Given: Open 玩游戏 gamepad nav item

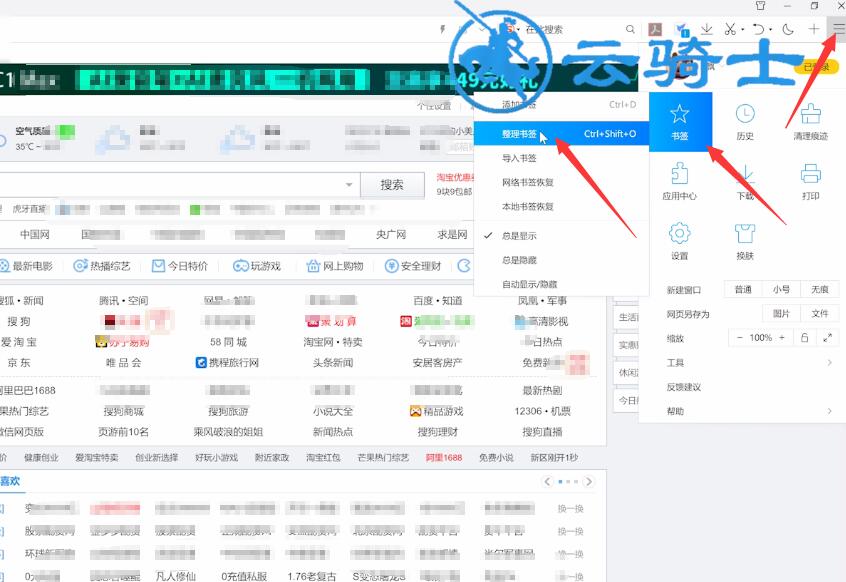Looking at the screenshot, I should pos(257,266).
